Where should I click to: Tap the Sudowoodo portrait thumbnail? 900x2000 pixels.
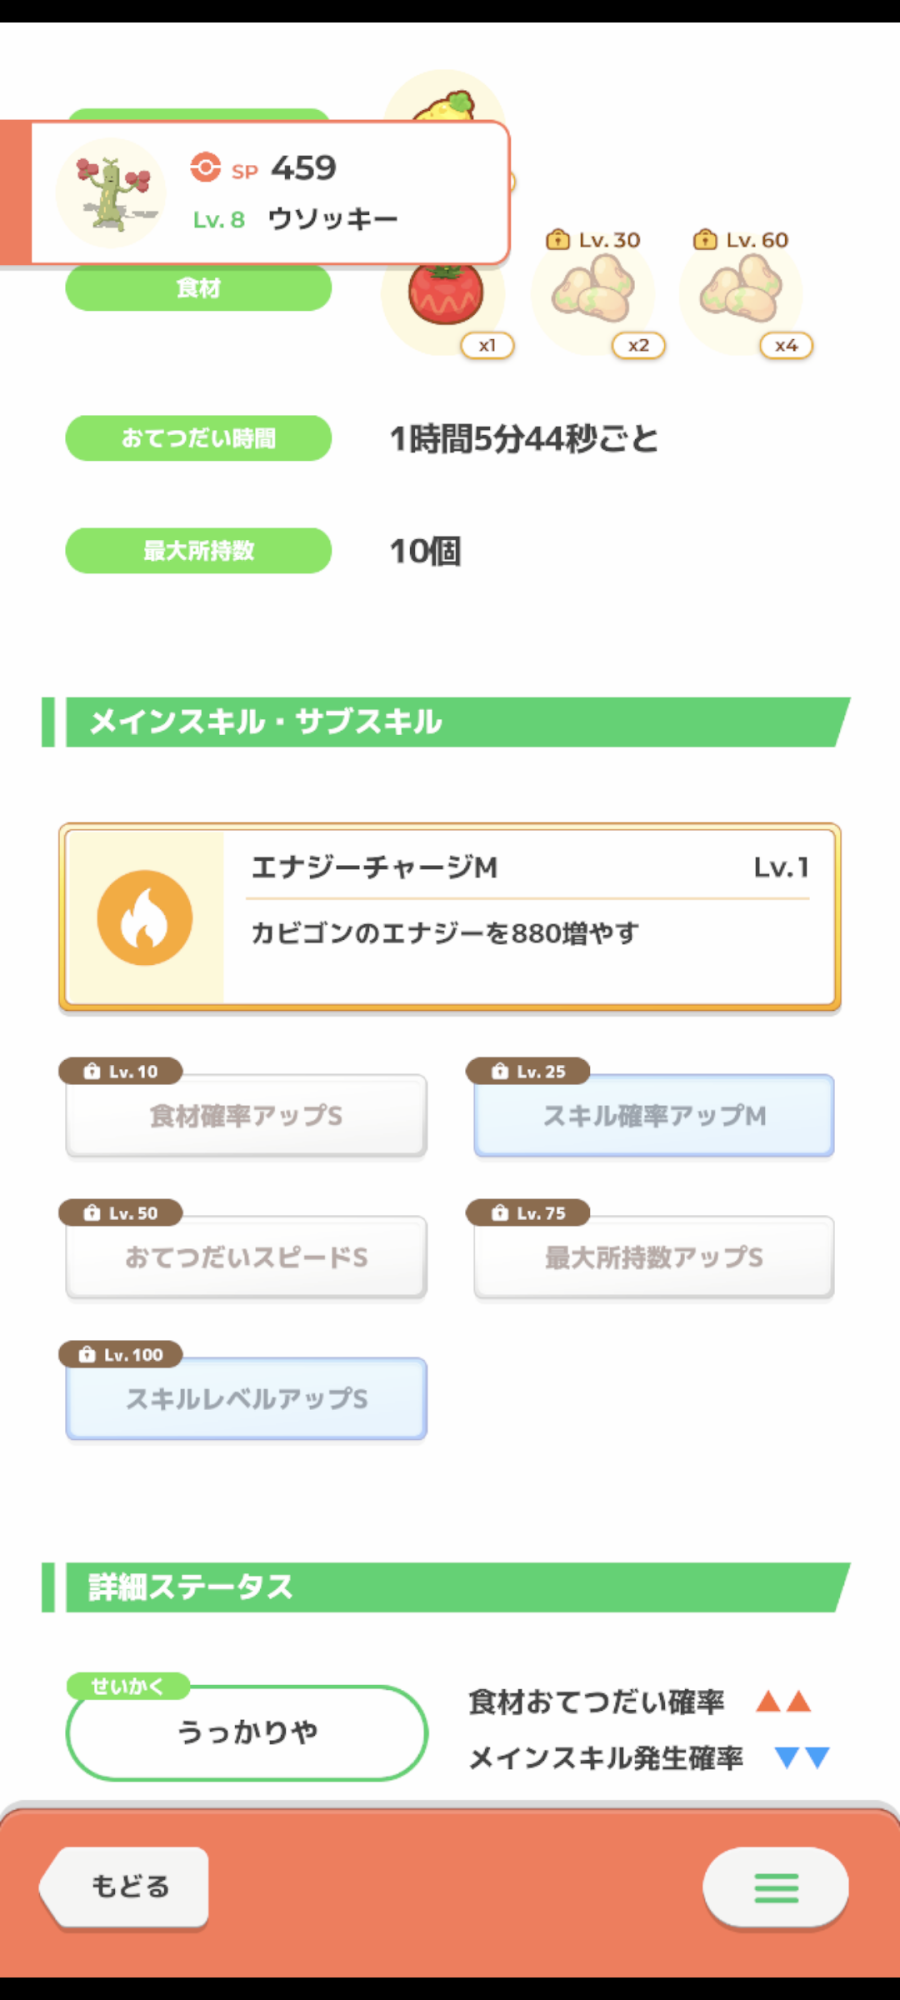click(x=111, y=193)
